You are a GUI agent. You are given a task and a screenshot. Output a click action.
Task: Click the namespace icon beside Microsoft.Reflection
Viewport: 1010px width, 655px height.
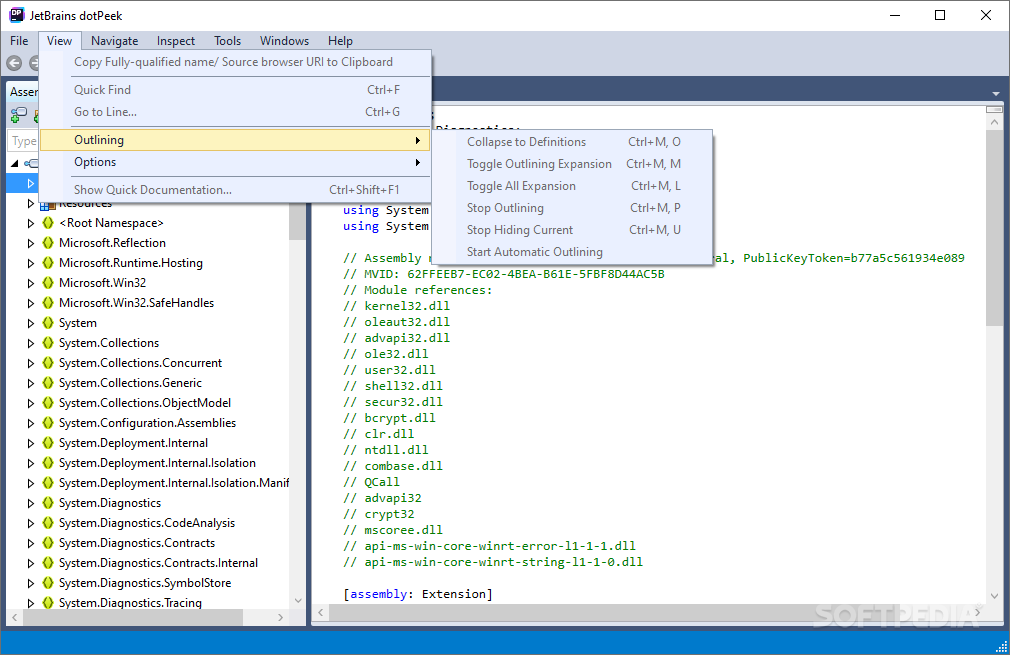pos(48,243)
